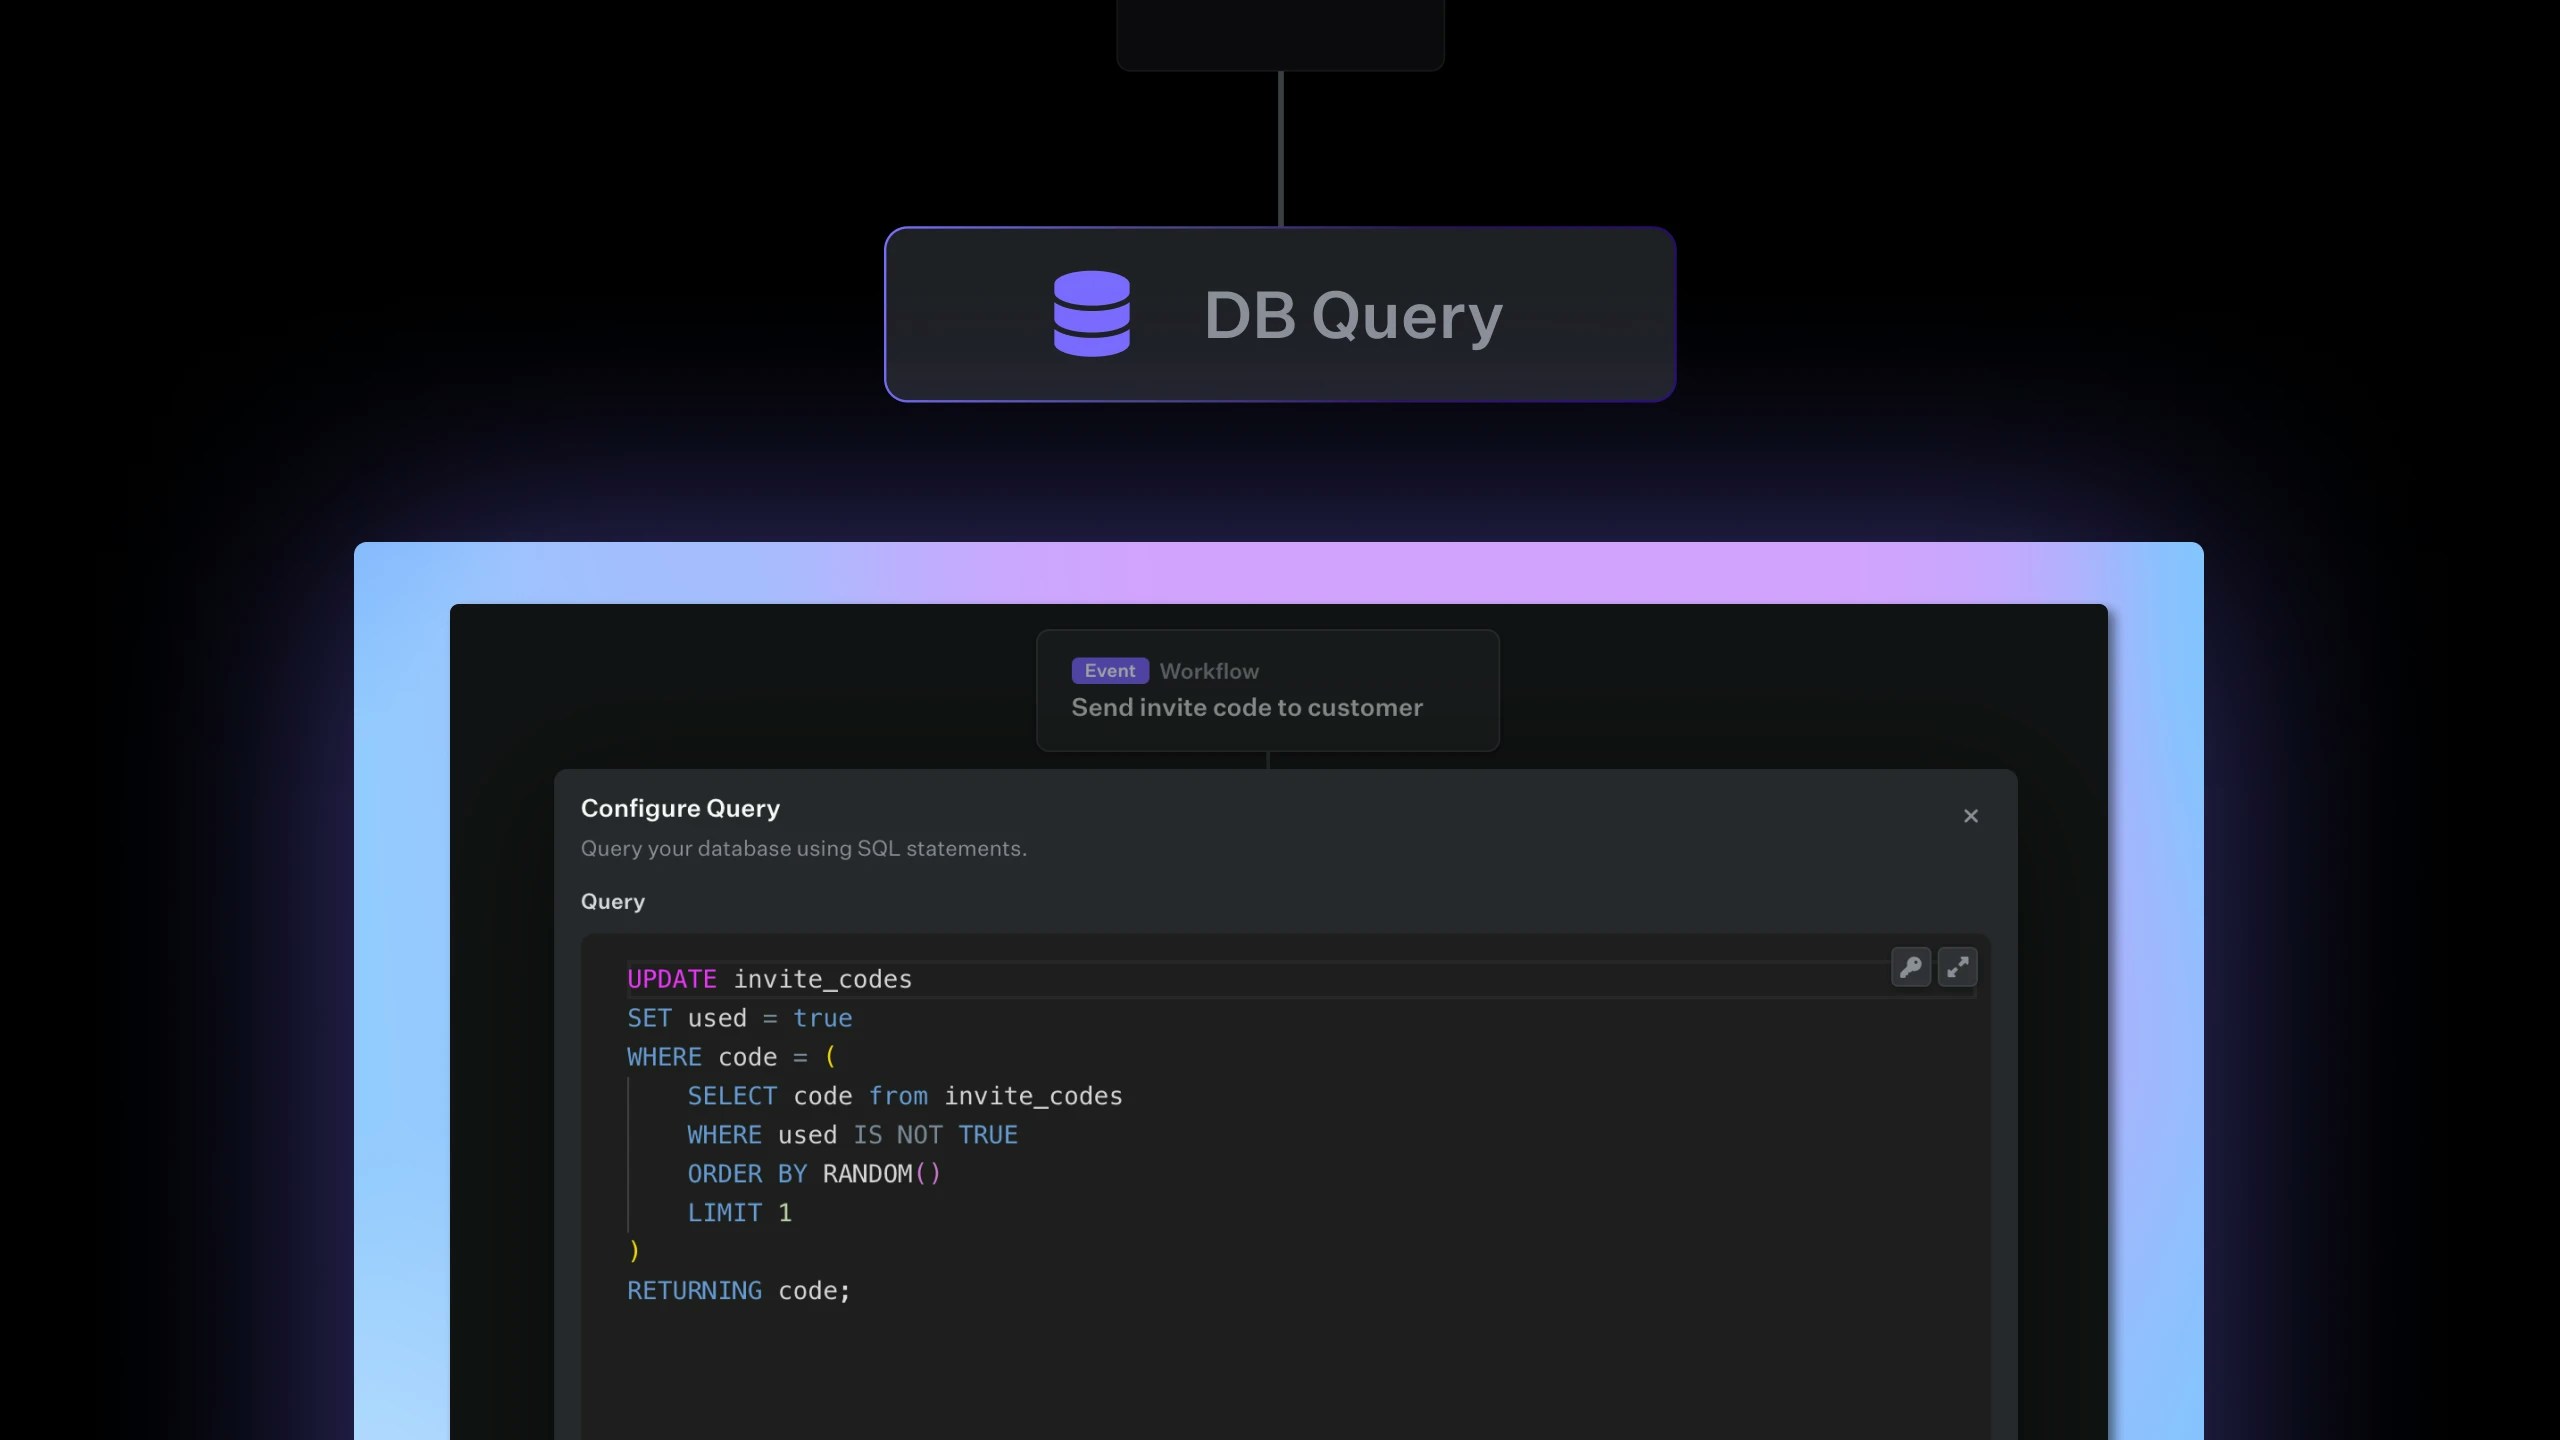Image resolution: width=2560 pixels, height=1440 pixels.
Task: Select the Workflow label next to Event
Action: coord(1209,670)
